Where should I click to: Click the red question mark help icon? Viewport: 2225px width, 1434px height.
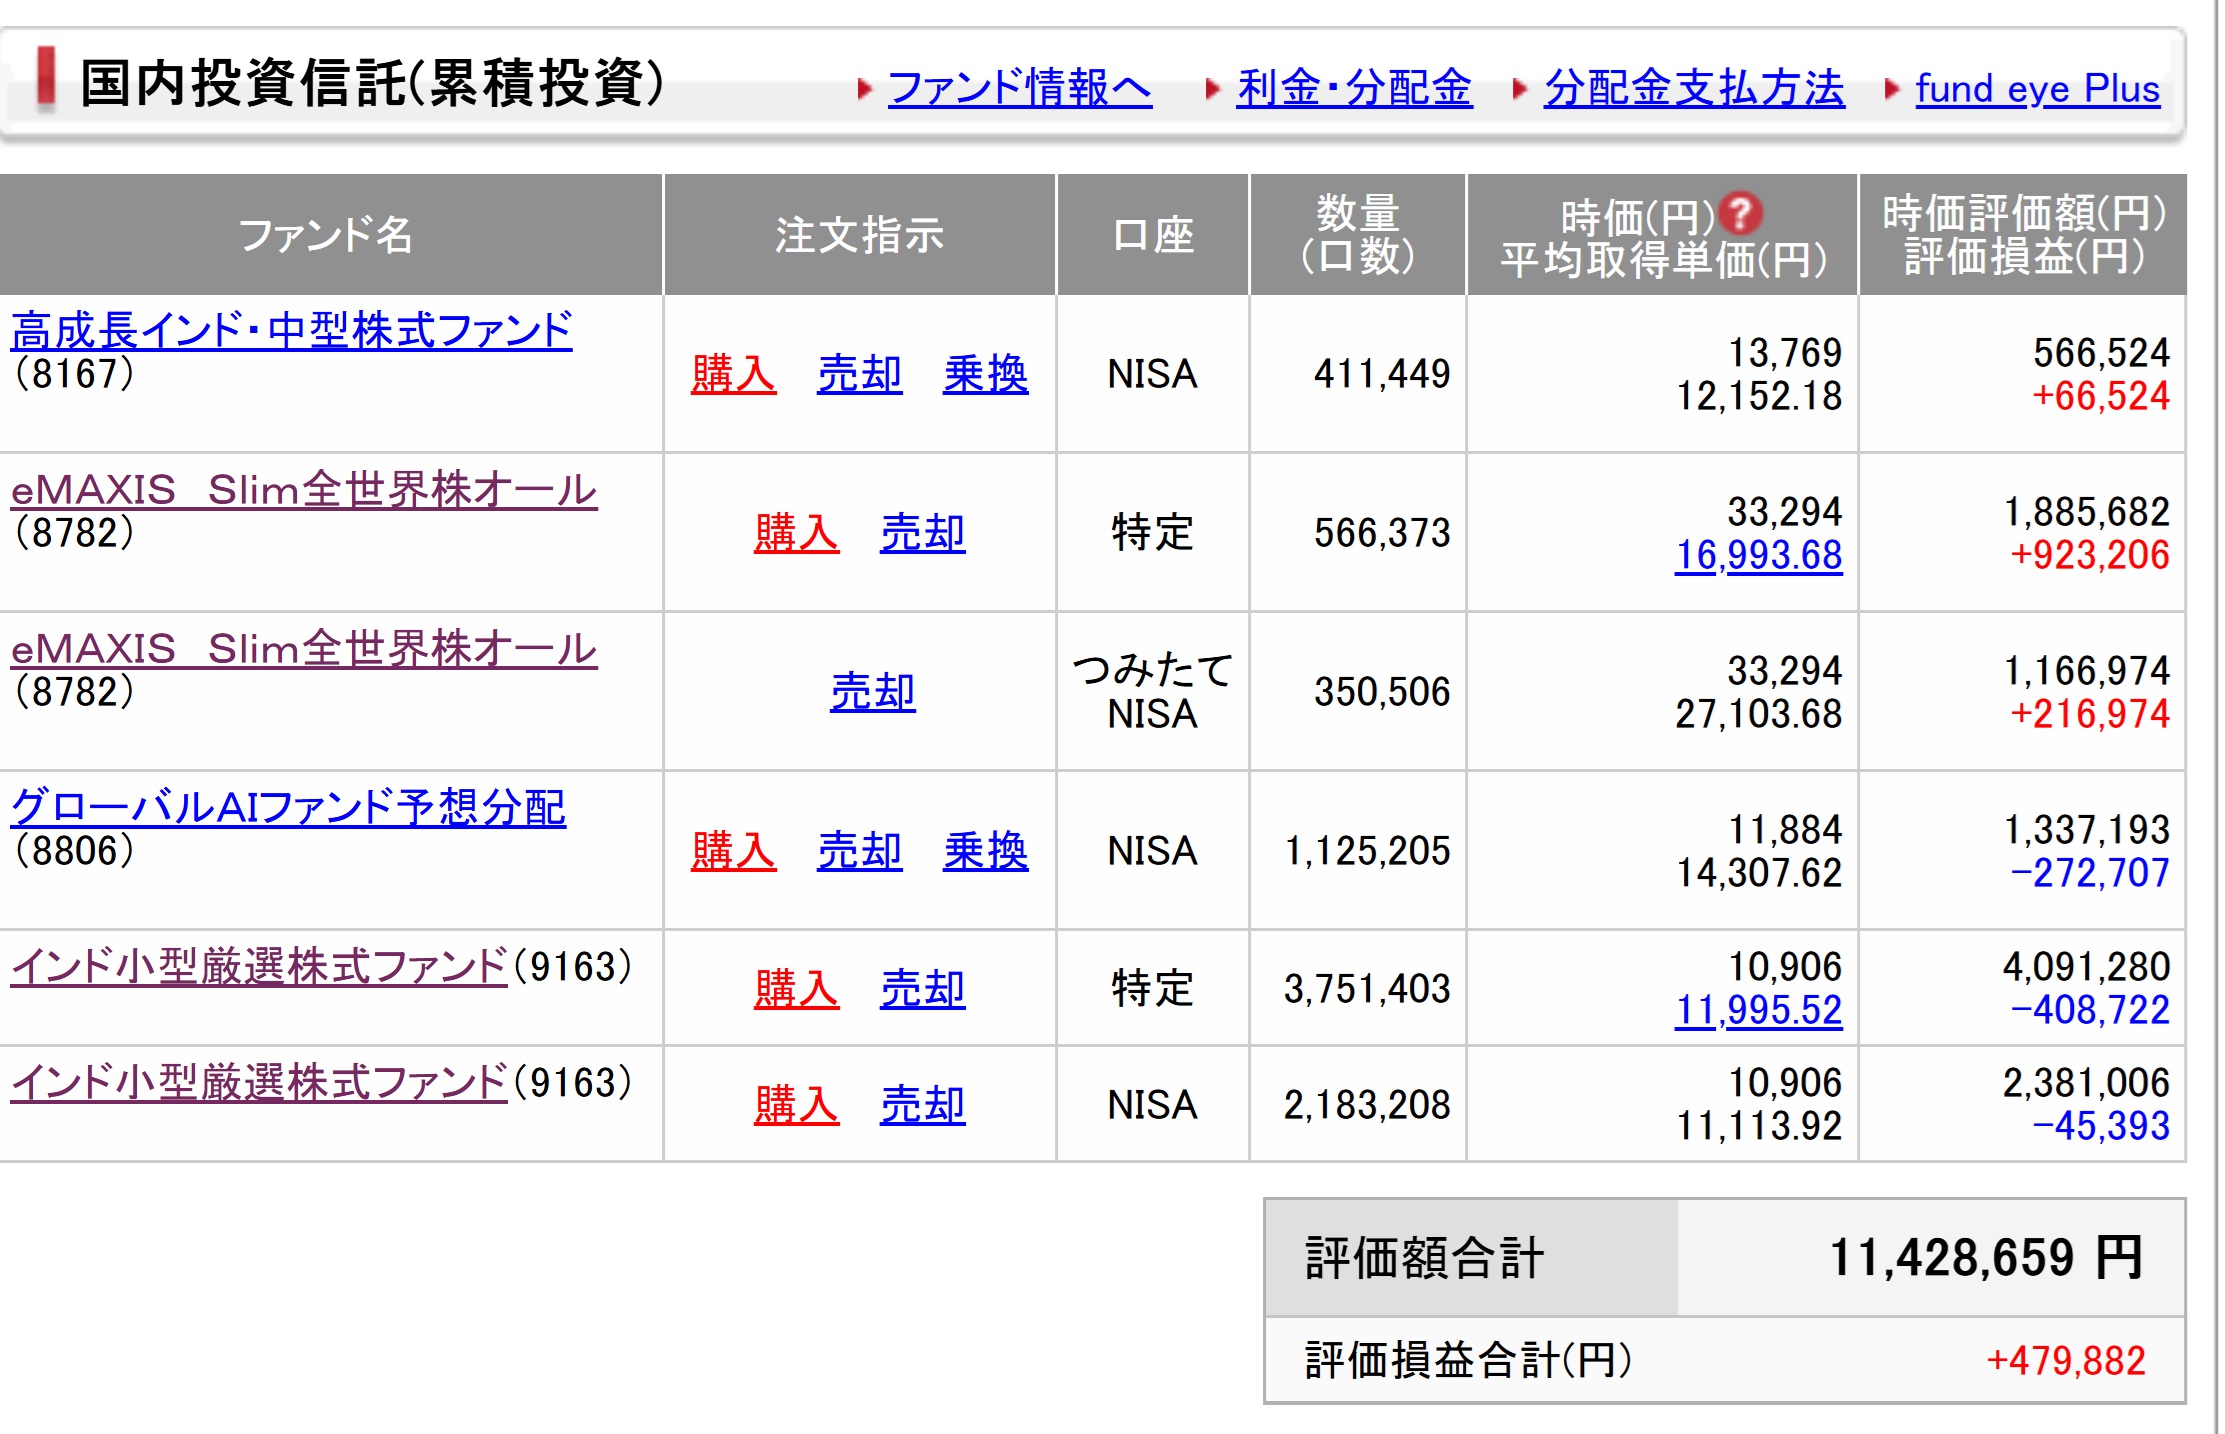[1741, 212]
